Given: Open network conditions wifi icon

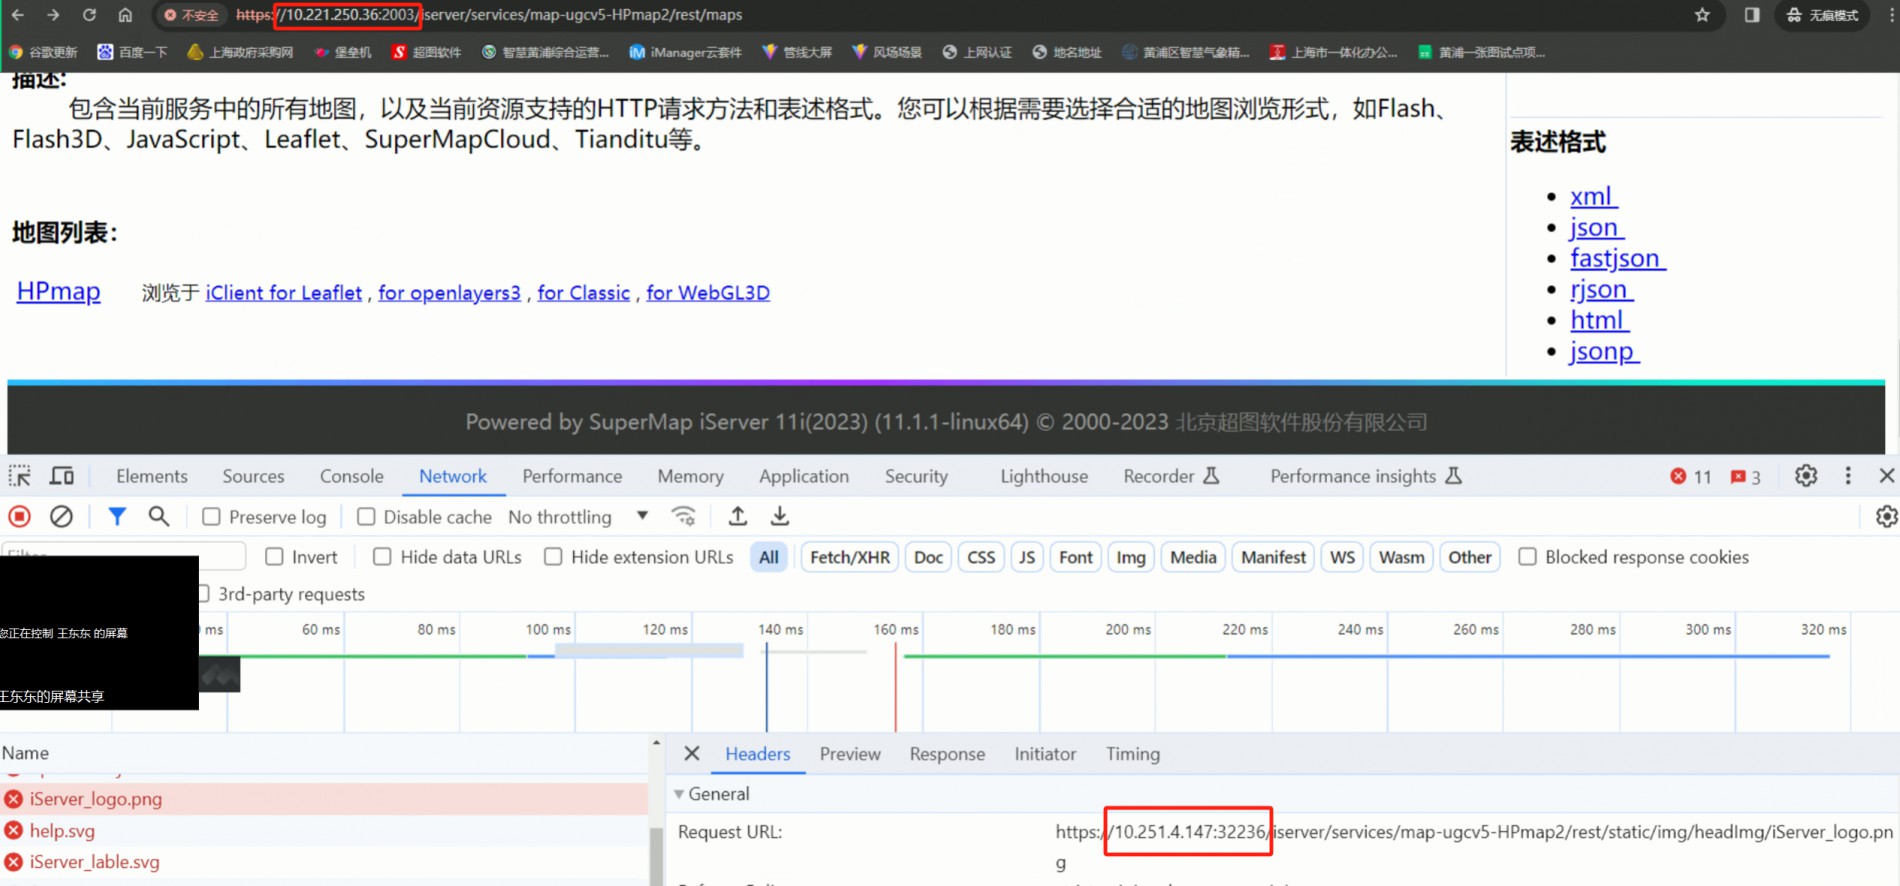Looking at the screenshot, I should (684, 517).
